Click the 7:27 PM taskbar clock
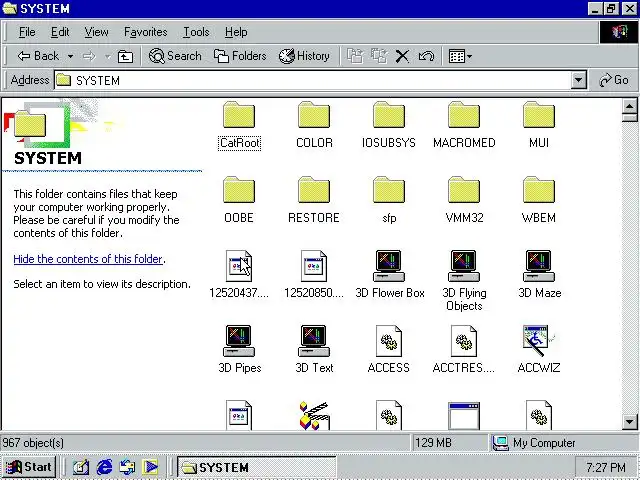The image size is (640, 480). pyautogui.click(x=606, y=467)
